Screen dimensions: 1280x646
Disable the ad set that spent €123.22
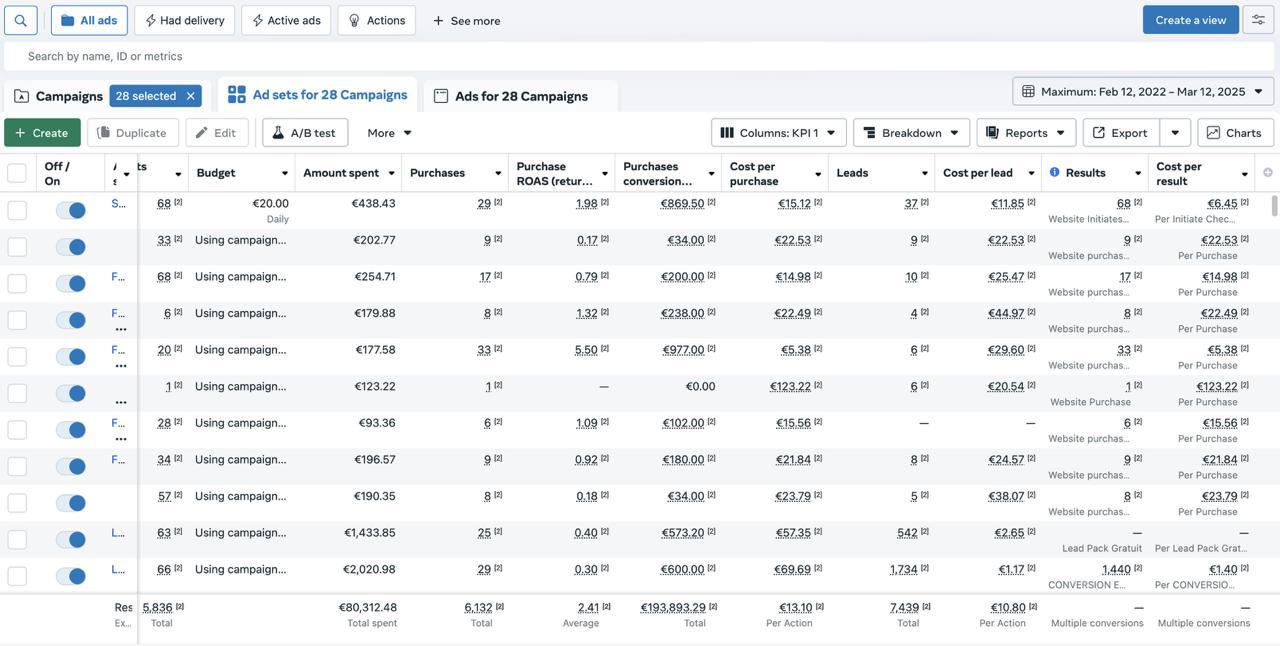pyautogui.click(x=70, y=393)
